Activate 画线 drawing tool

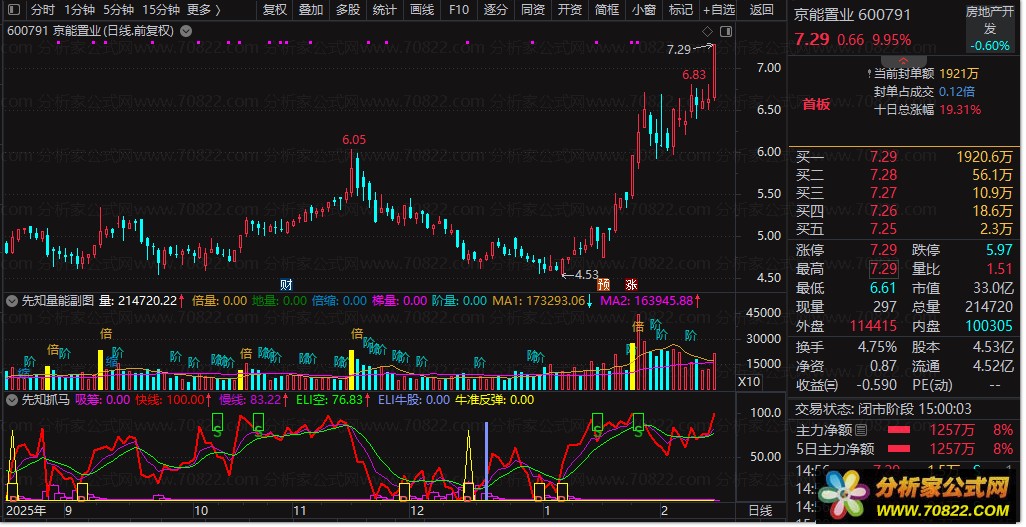(422, 10)
